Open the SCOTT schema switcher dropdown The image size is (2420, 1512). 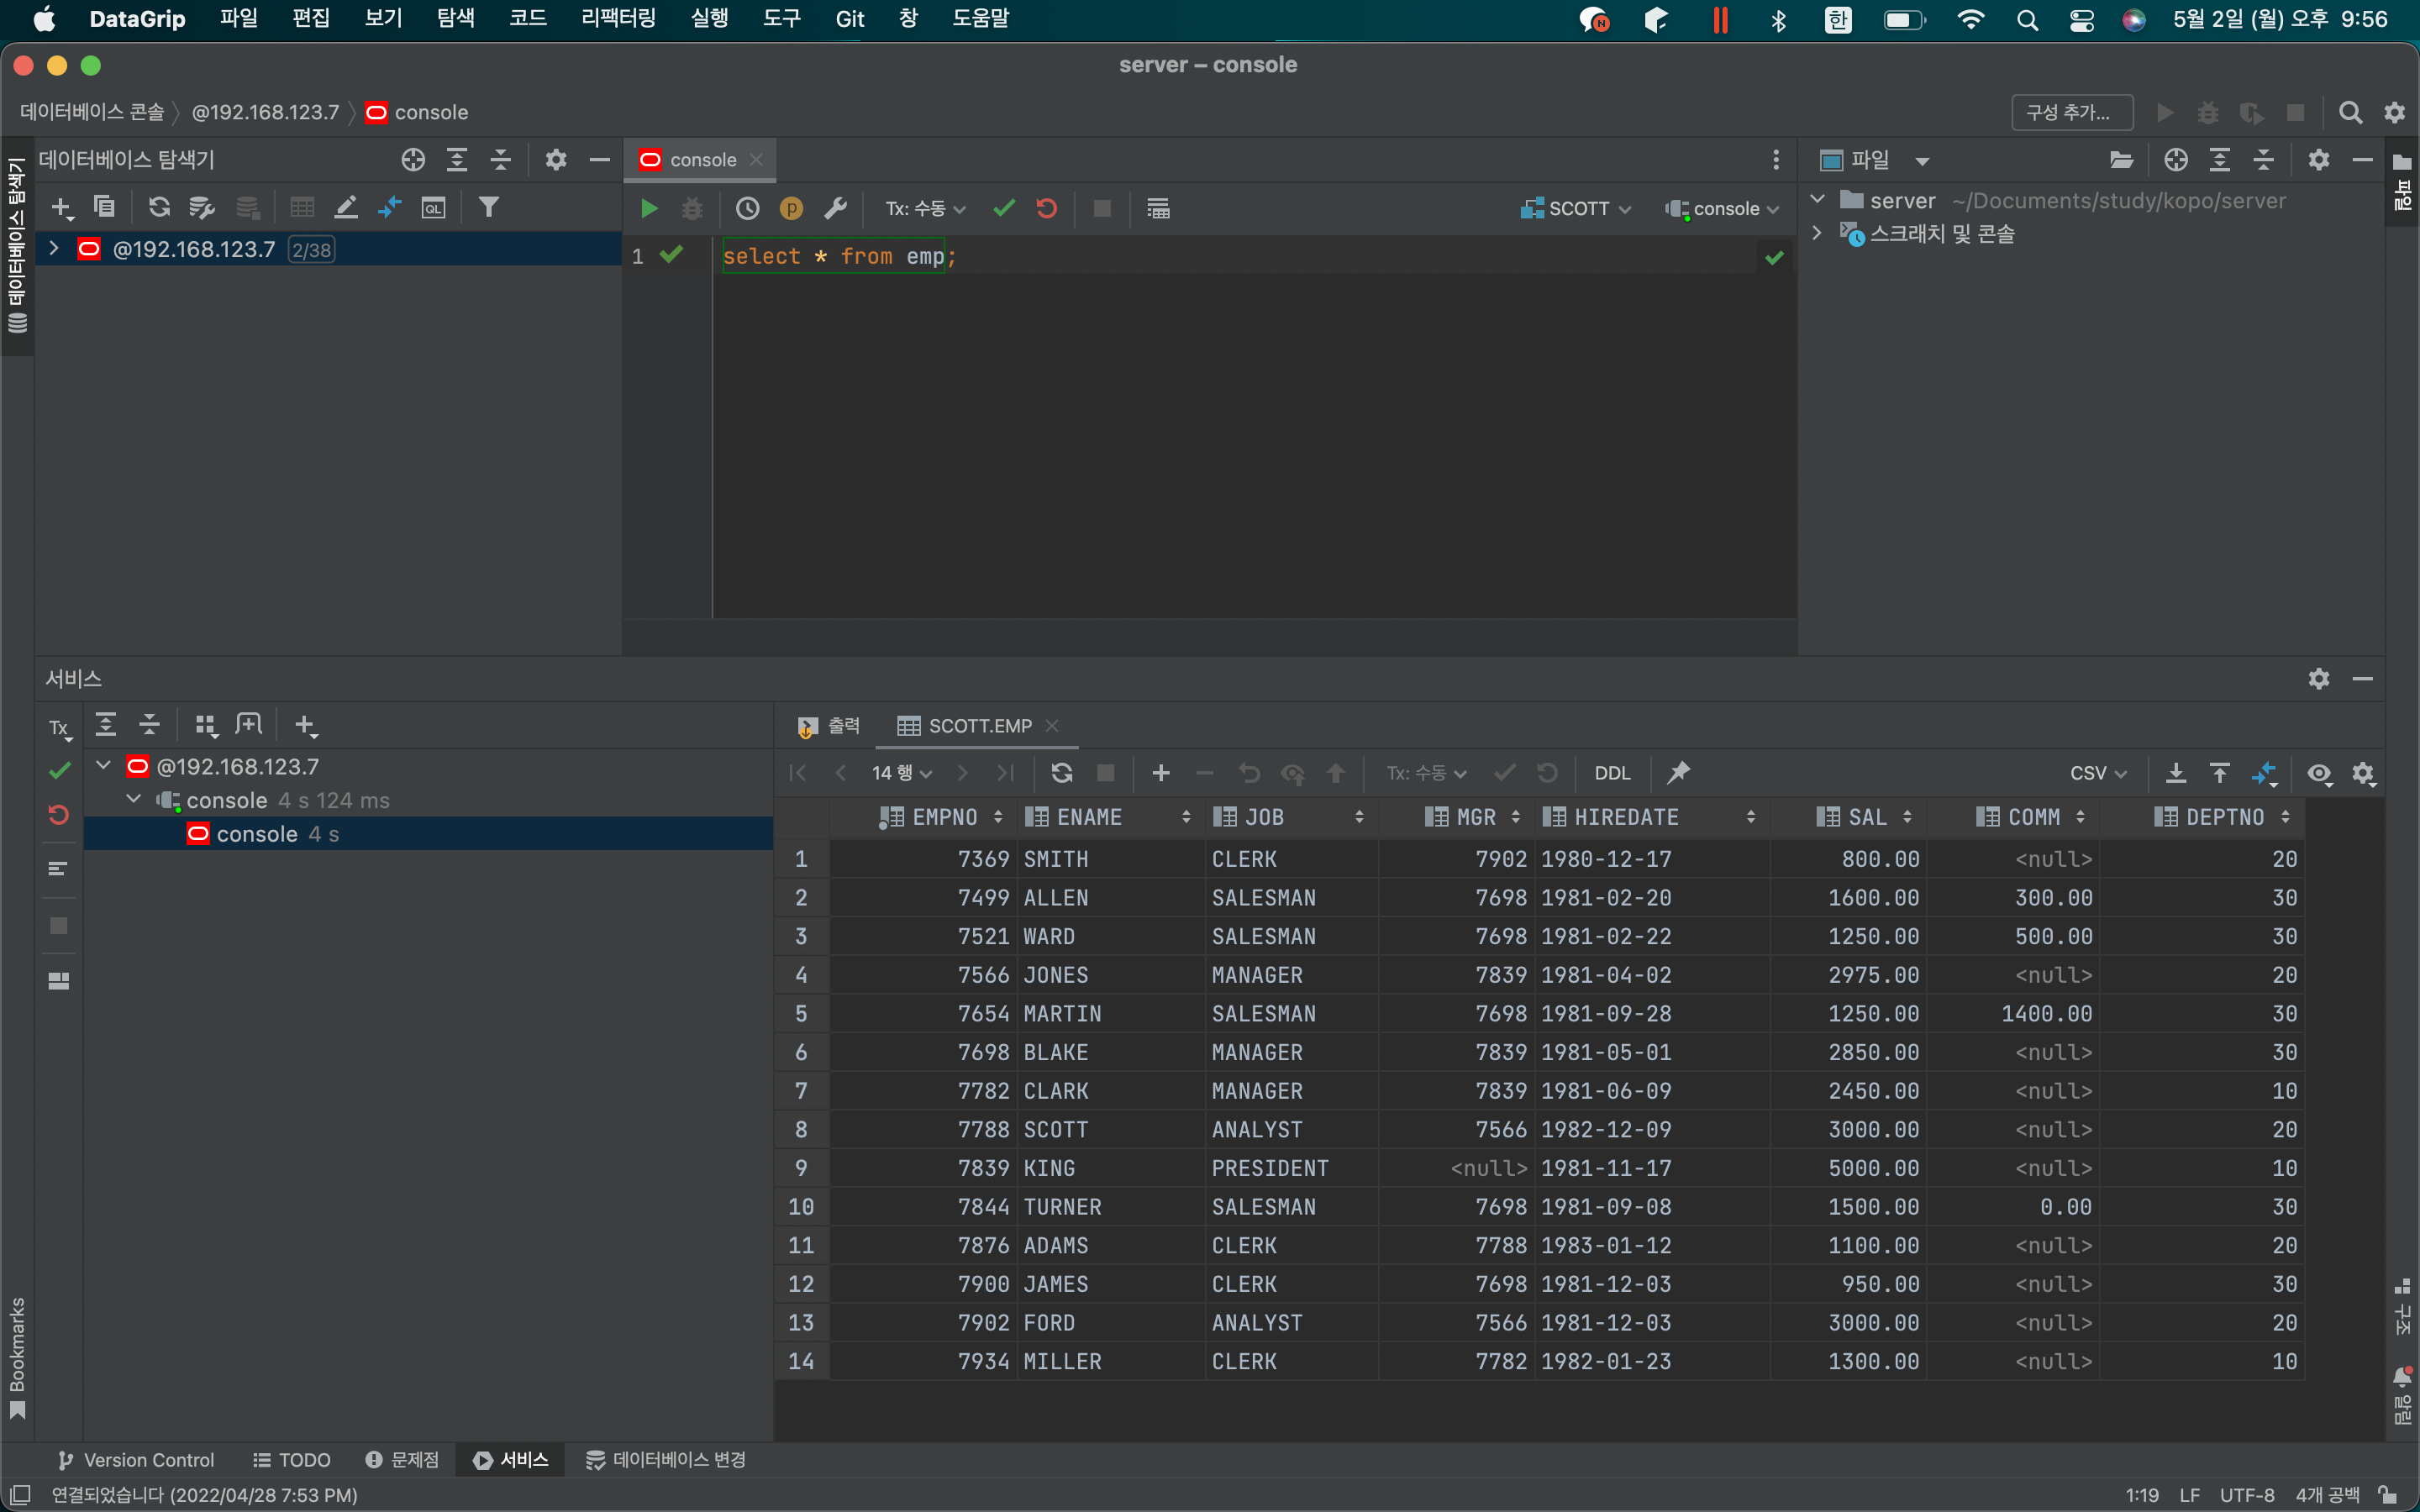(1576, 208)
